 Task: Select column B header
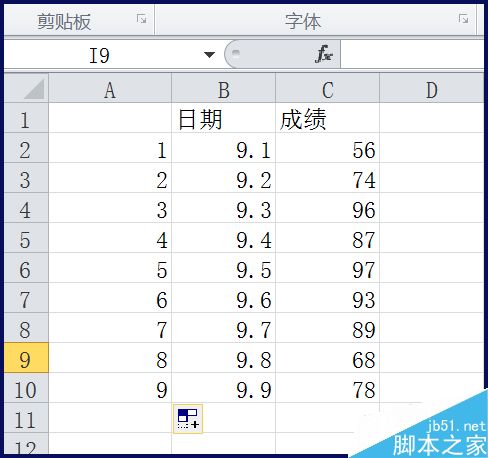[x=224, y=88]
